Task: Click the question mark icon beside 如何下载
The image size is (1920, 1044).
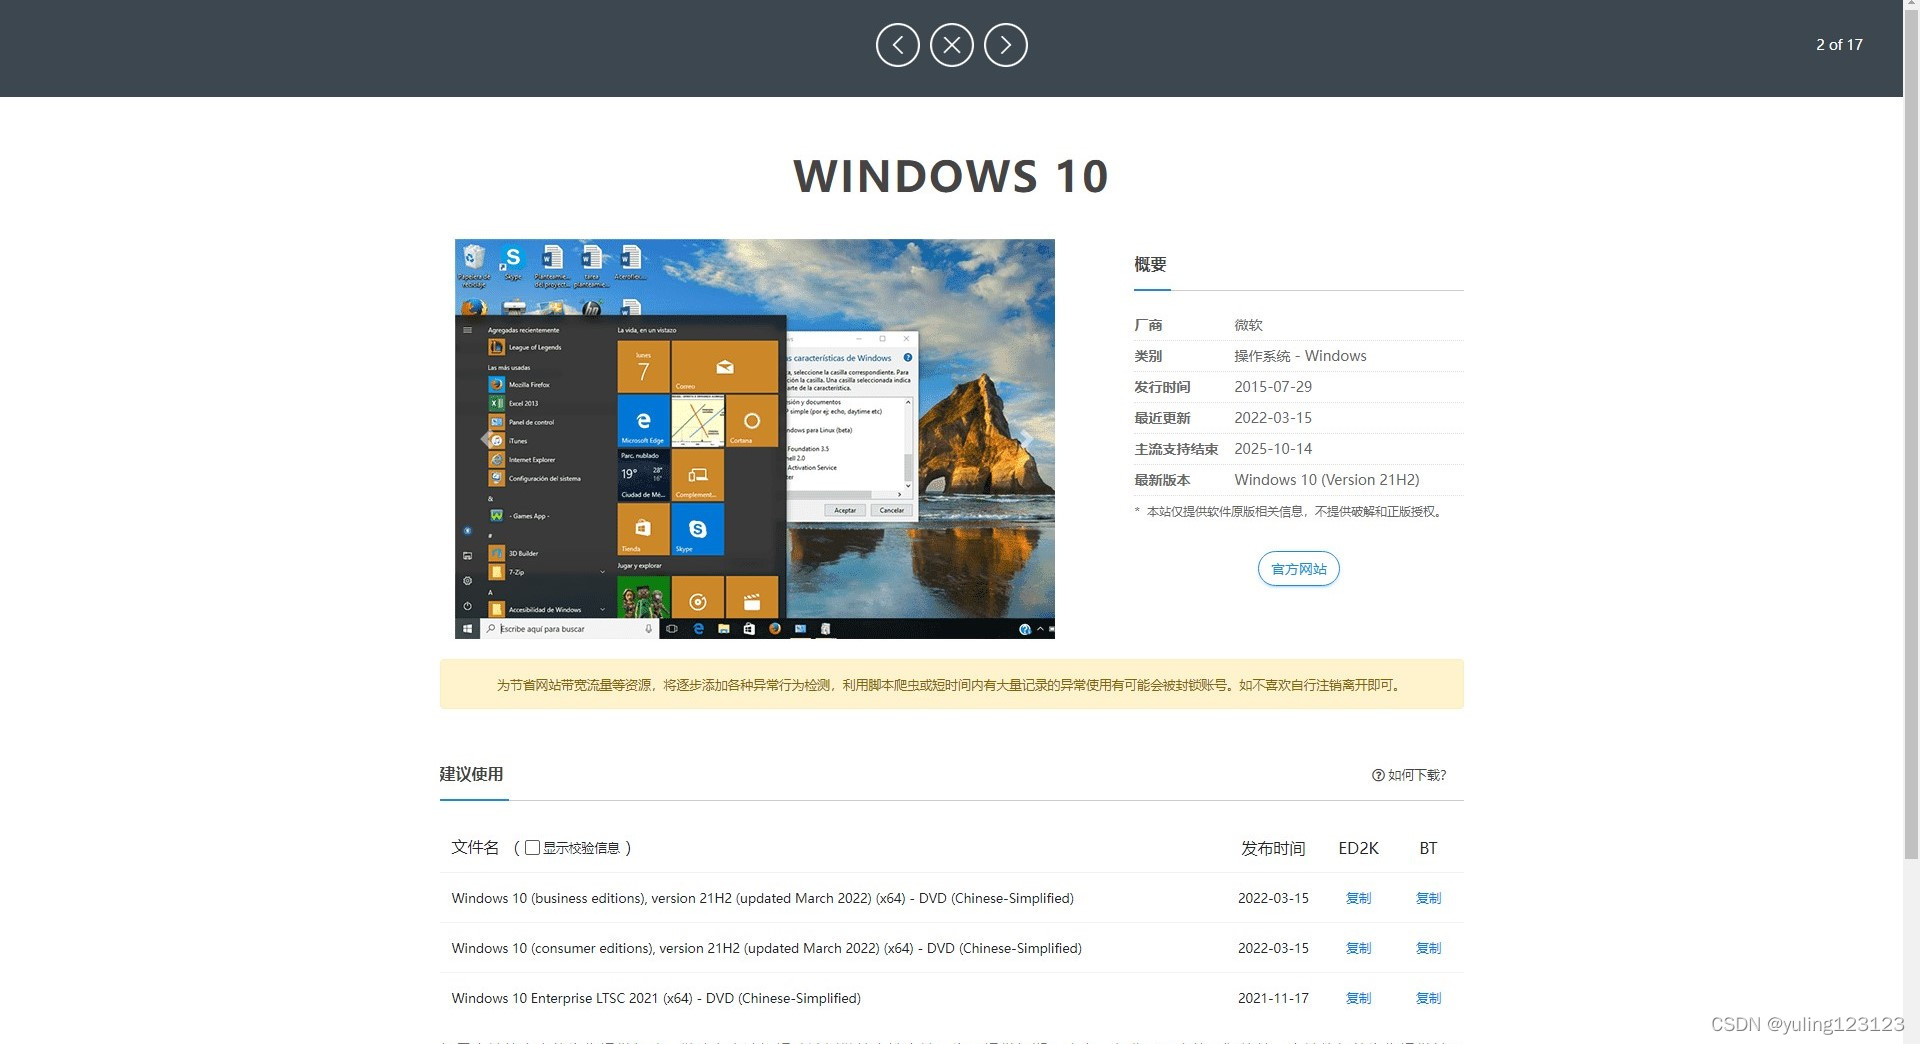Action: [x=1378, y=775]
